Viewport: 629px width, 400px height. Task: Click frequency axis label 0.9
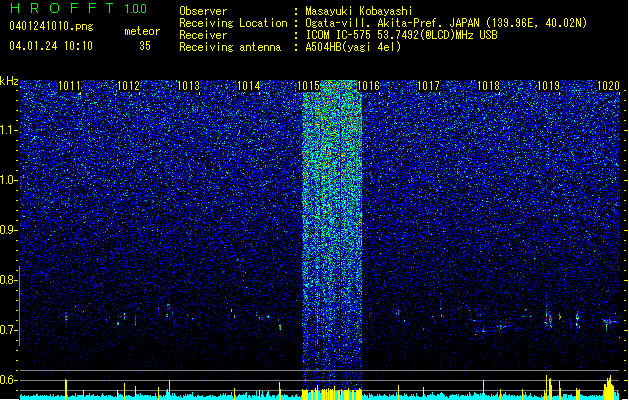7,230
